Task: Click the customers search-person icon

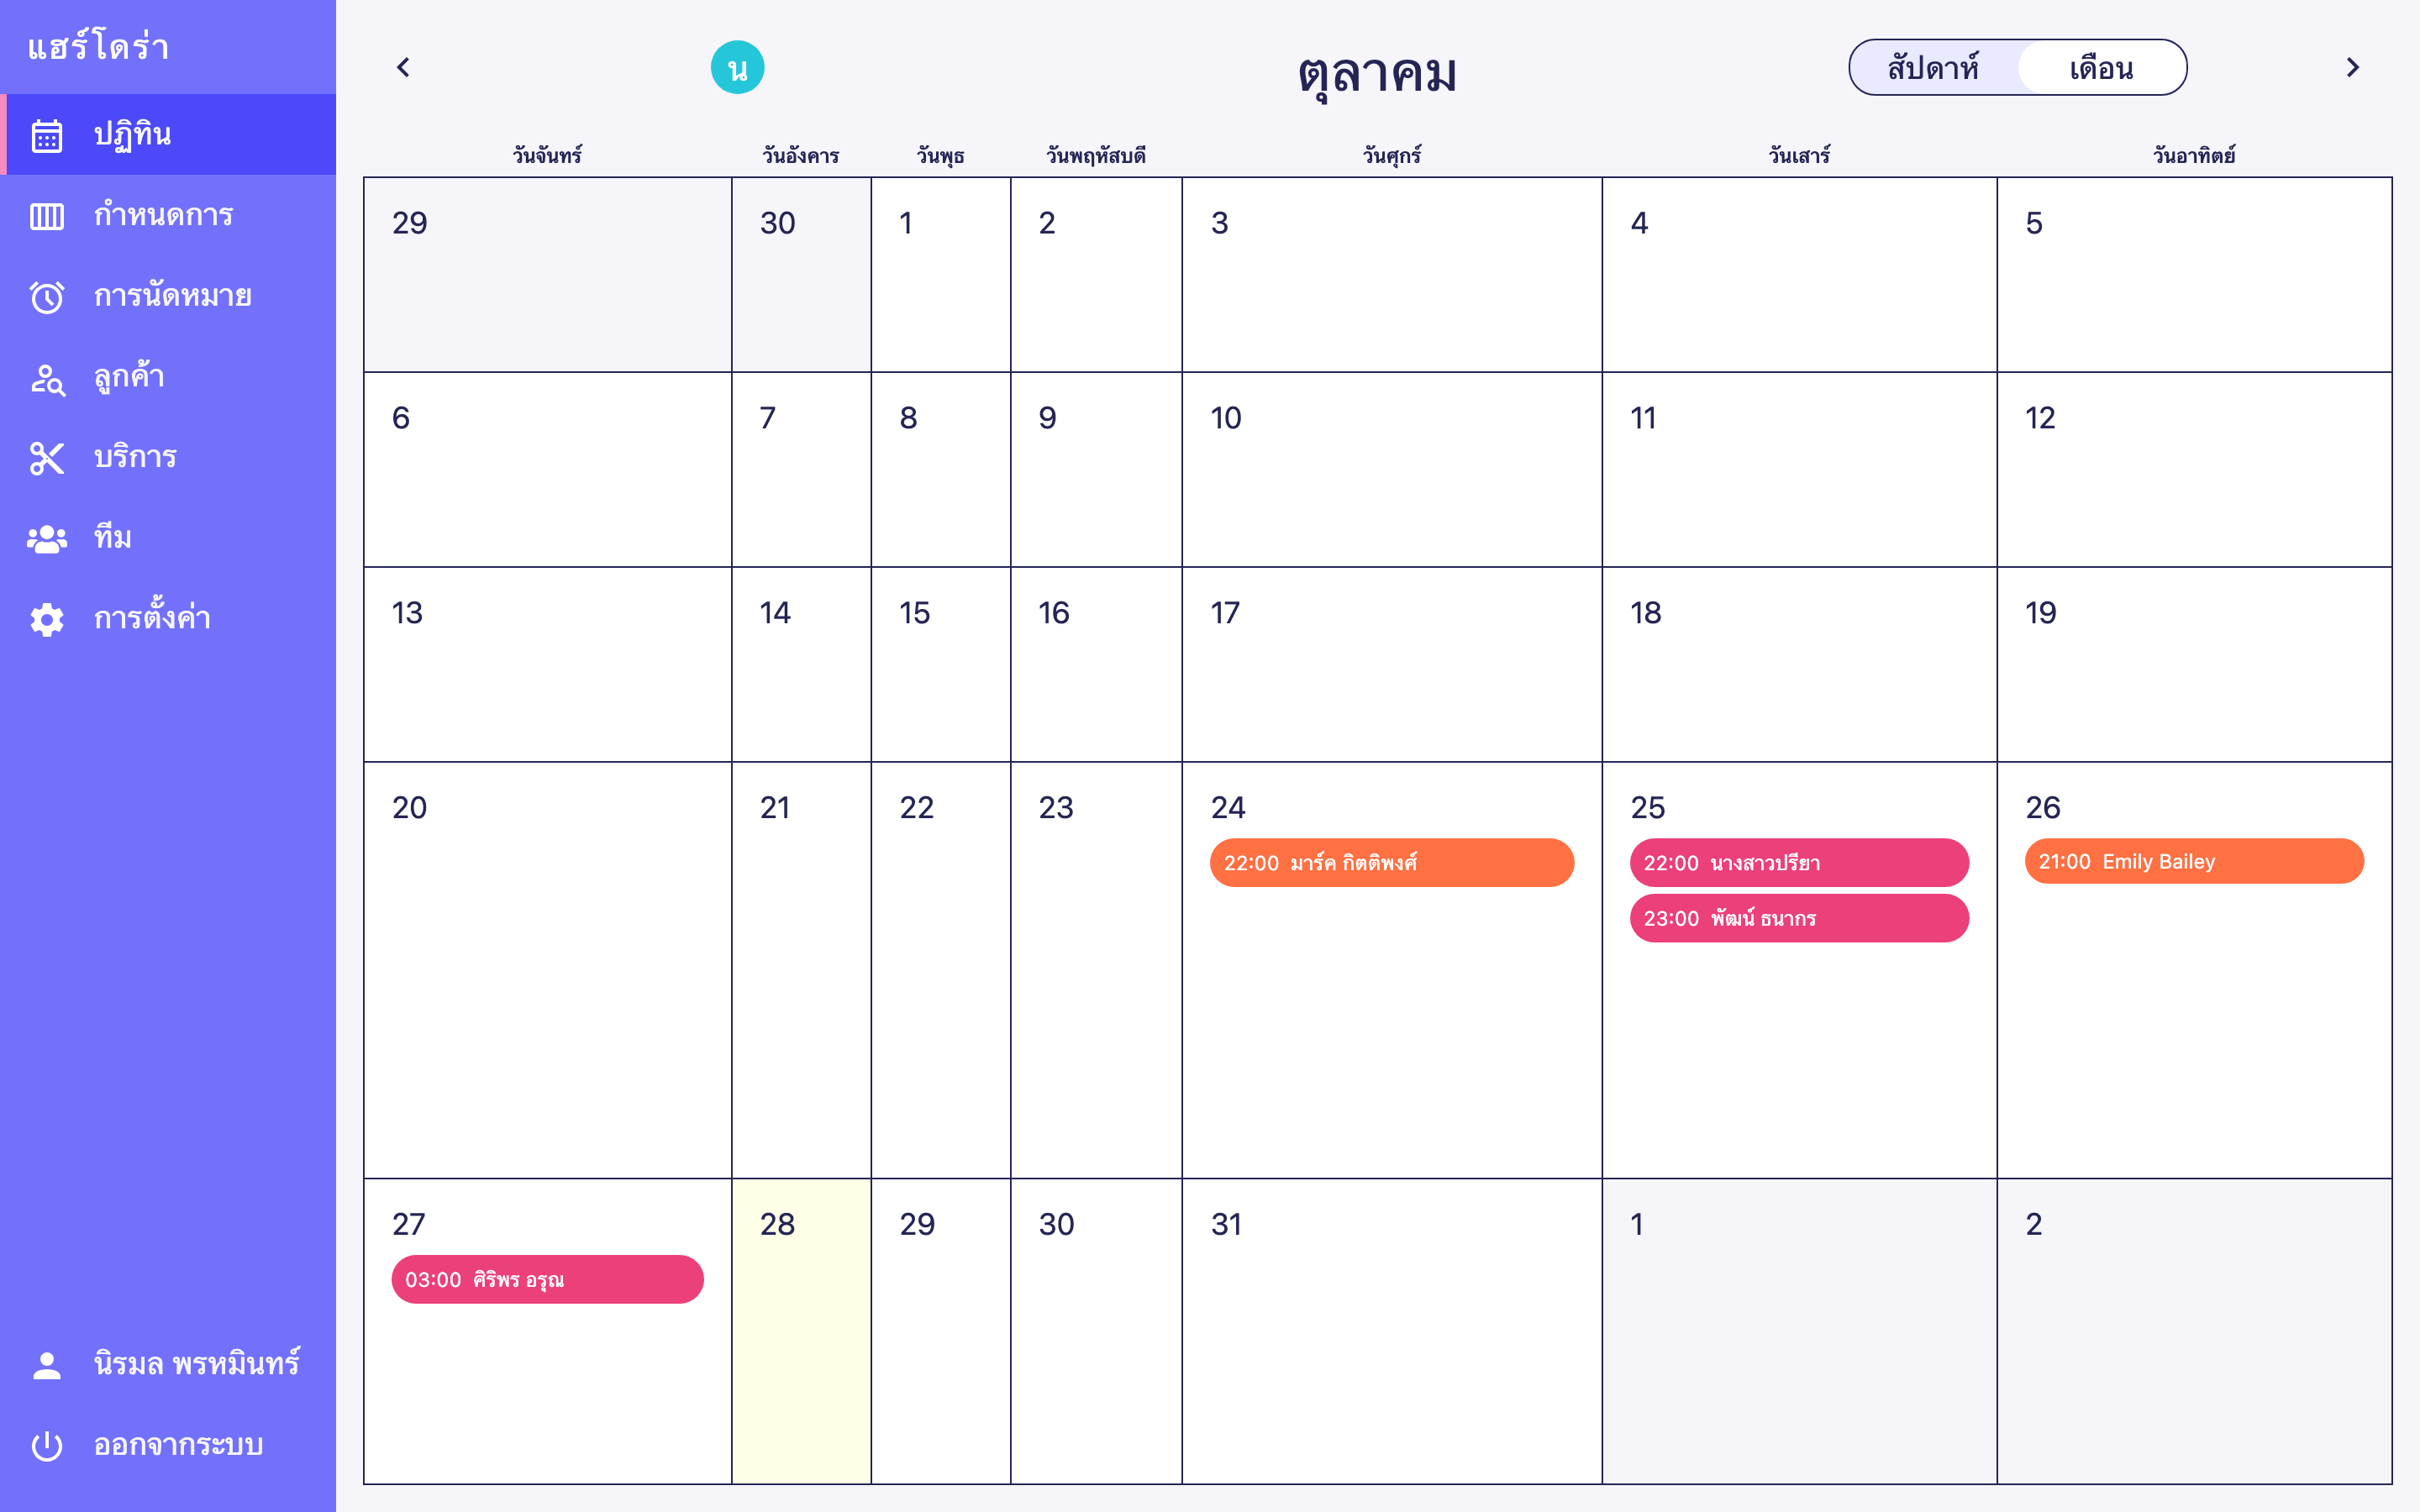Action: tap(47, 378)
